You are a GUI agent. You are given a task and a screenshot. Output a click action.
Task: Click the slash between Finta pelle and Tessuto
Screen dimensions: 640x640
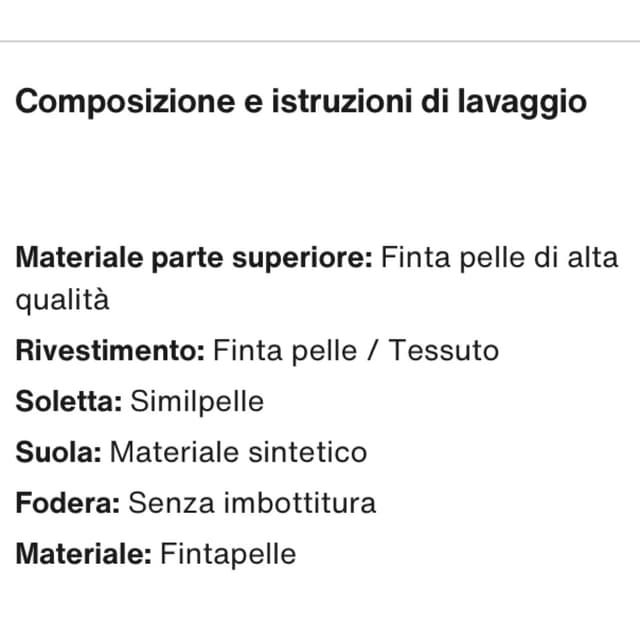point(372,351)
